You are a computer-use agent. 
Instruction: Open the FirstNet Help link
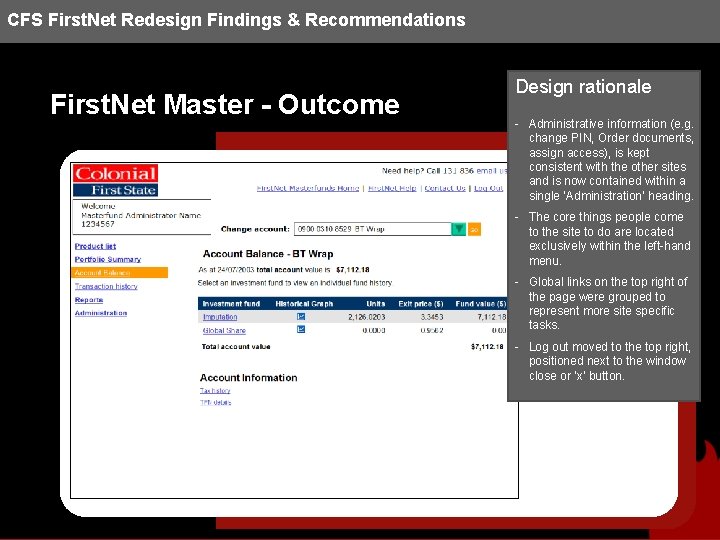click(x=392, y=188)
